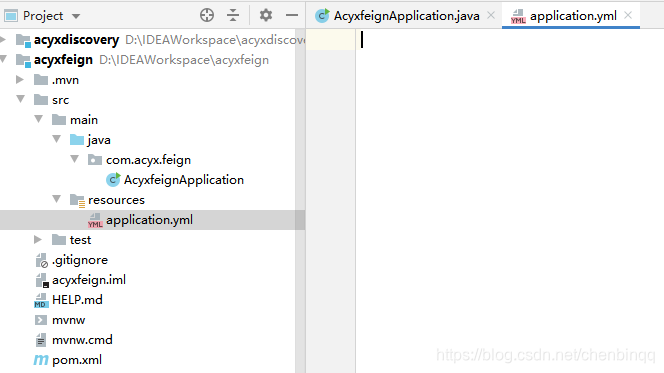The image size is (664, 373).
Task: Click the editor line gutter
Action: click(331, 201)
